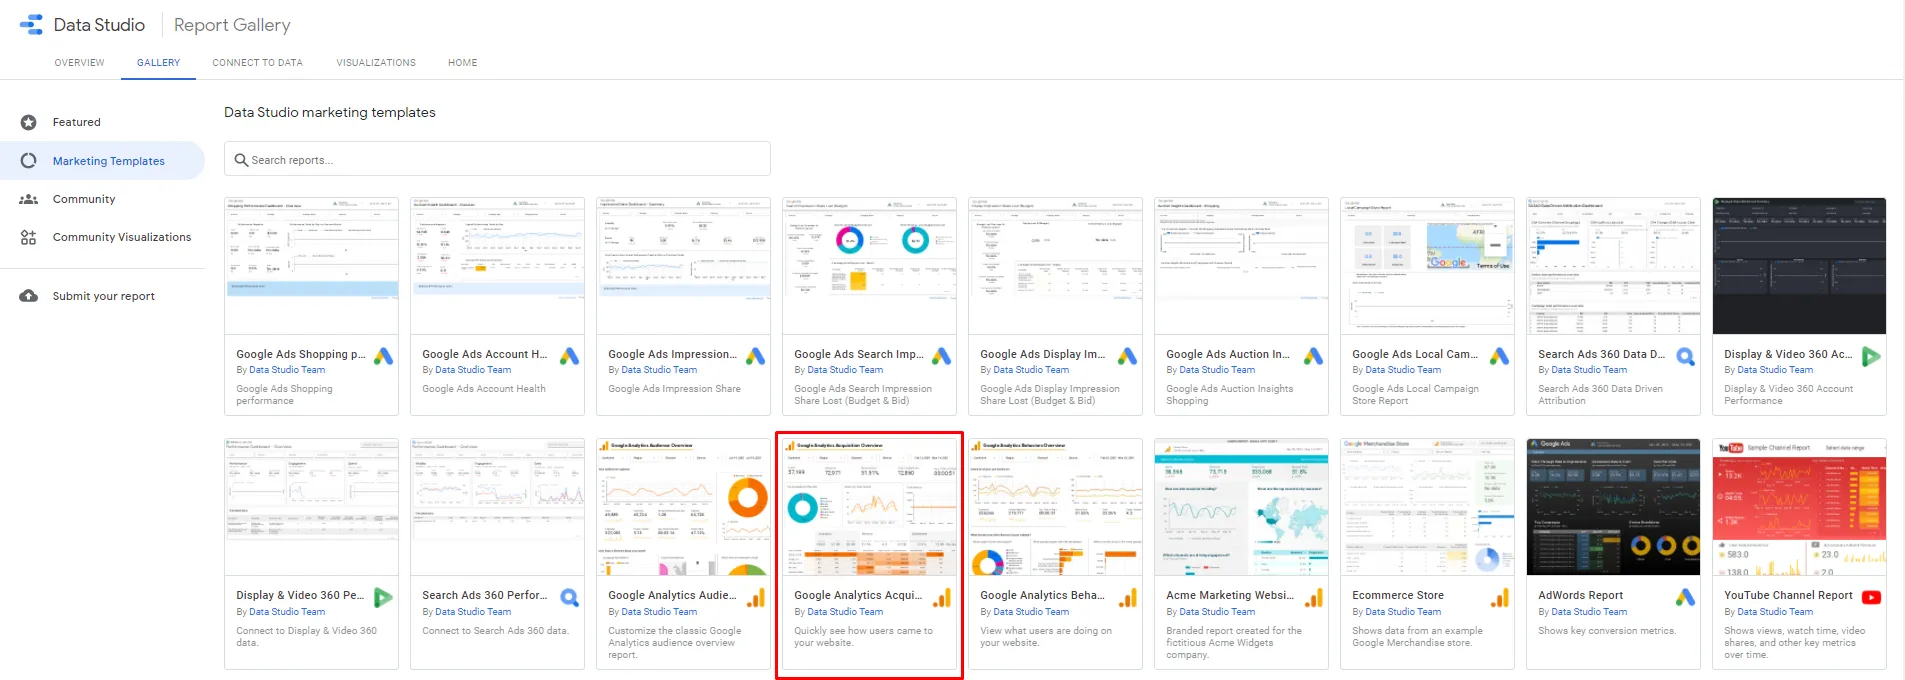Open YouTube Channel Report thumbnail
Image resolution: width=1905 pixels, height=680 pixels.
[1800, 507]
